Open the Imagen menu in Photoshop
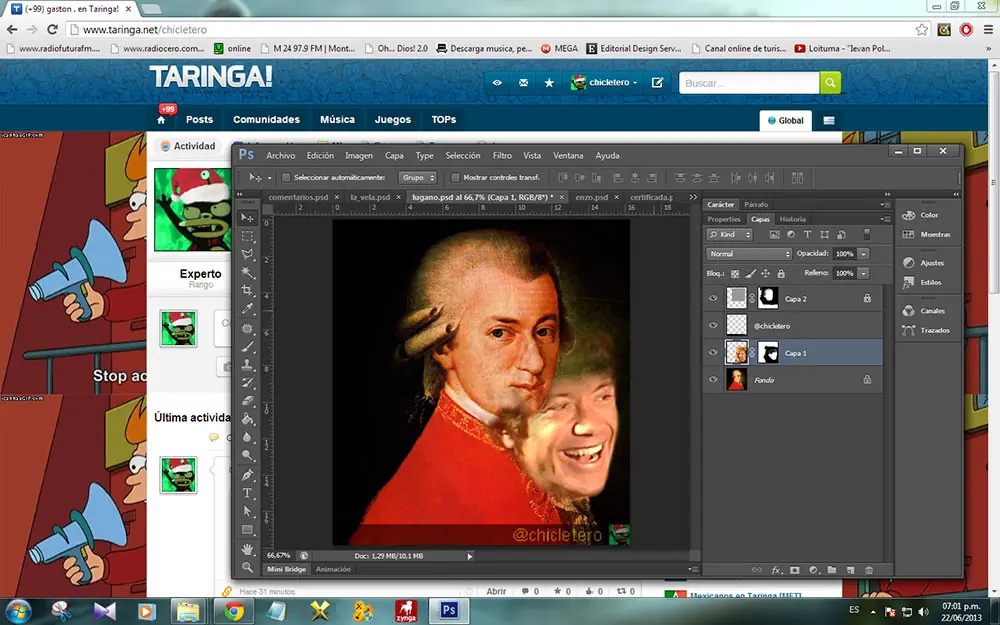1000x625 pixels. coord(358,155)
